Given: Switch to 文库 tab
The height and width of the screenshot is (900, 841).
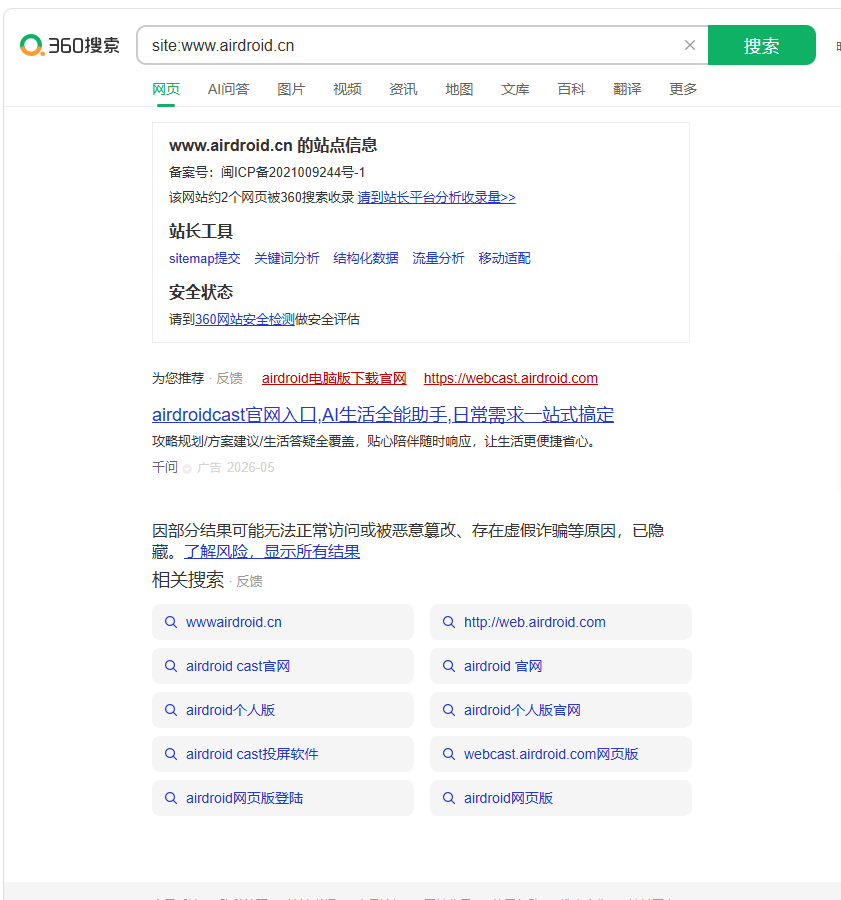Looking at the screenshot, I should click(515, 90).
